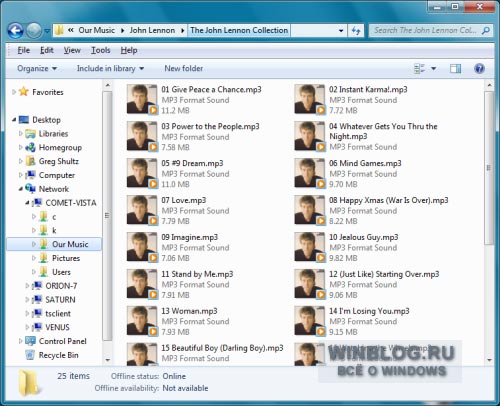Open the Help menu

pyautogui.click(x=129, y=50)
